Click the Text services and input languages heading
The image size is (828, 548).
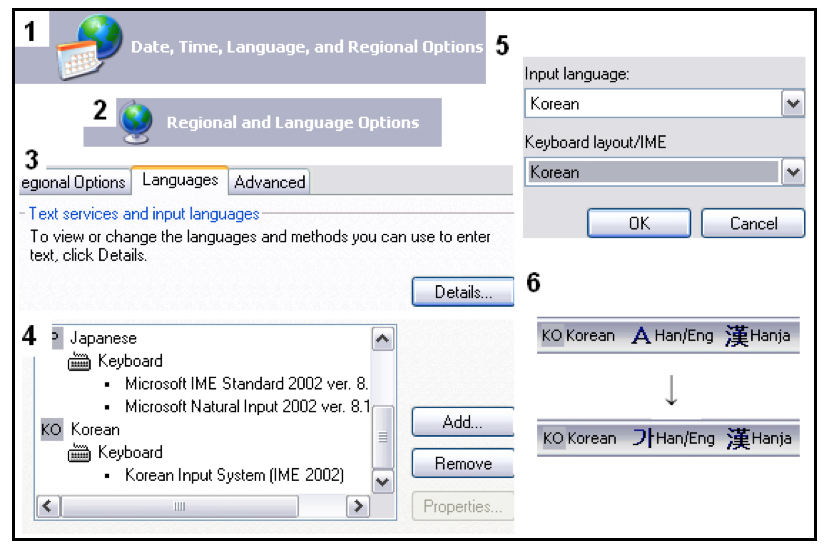(x=144, y=214)
